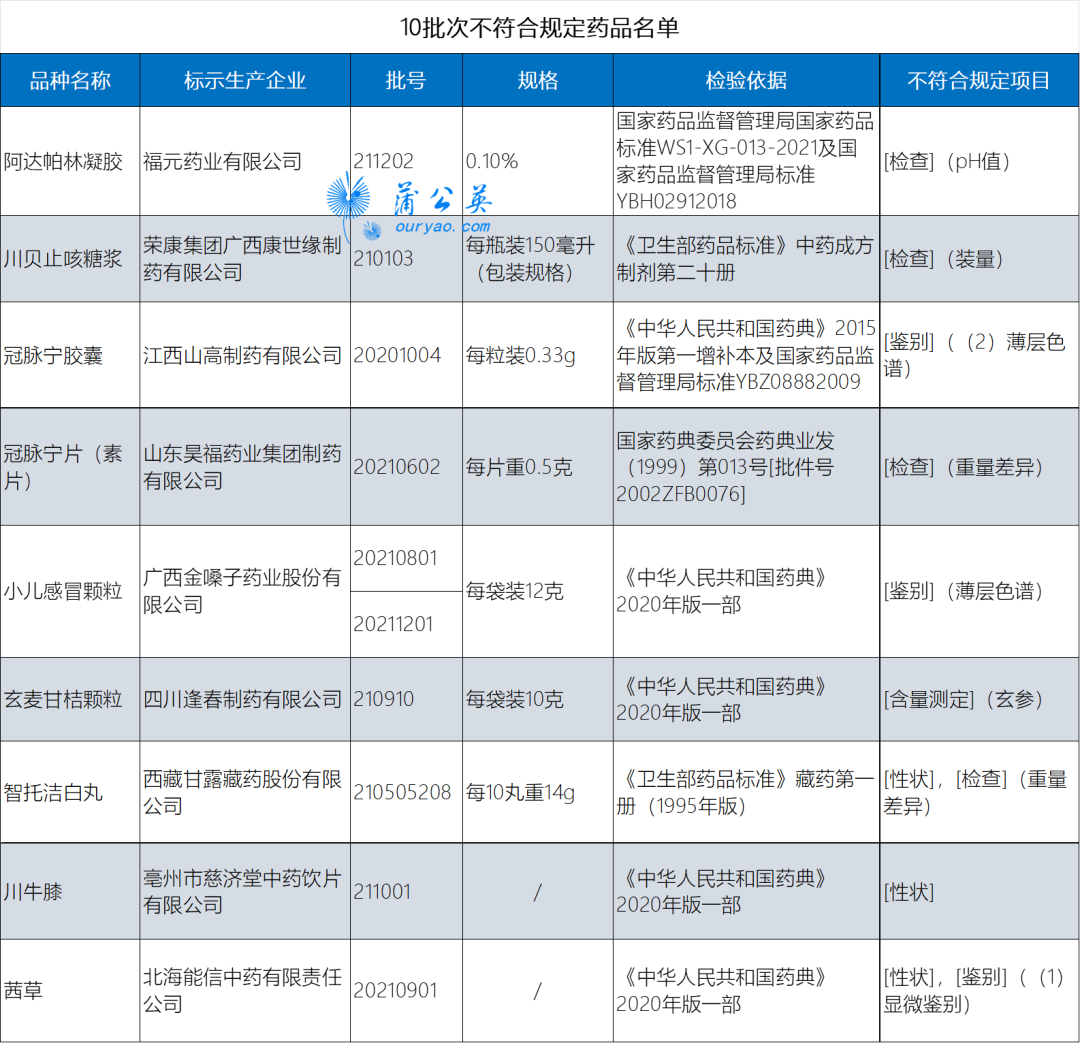This screenshot has height=1043, width=1080.
Task: Select specification cell 0.10%
Action: [x=538, y=161]
